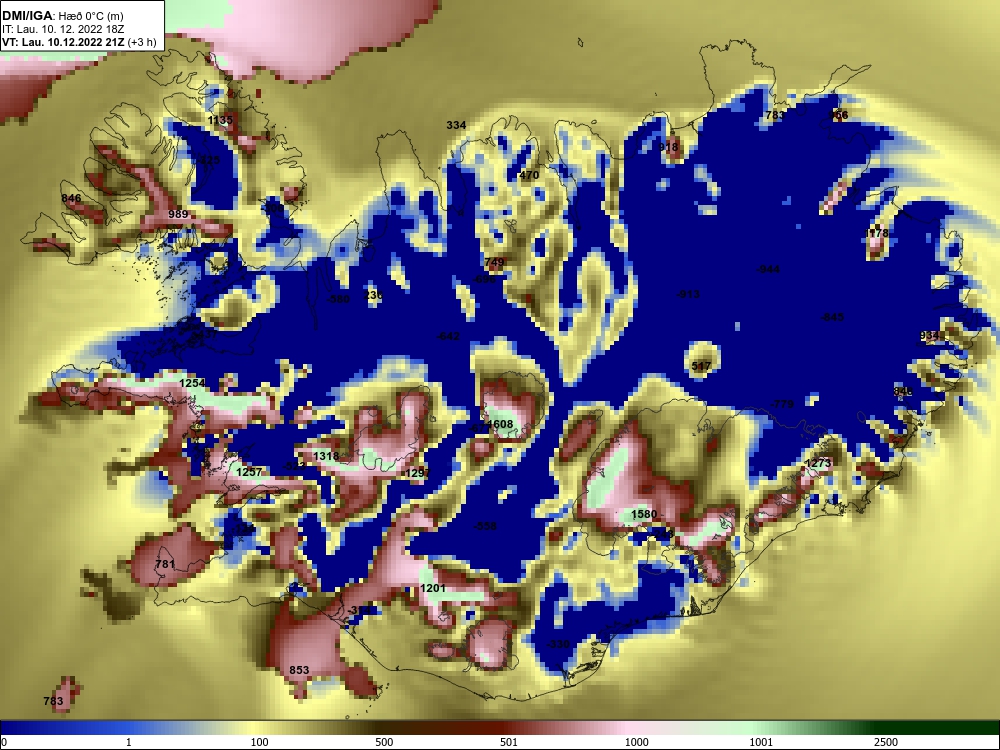Click the 'VT: Lau. 10.12.2022 21Z (+3 h)' line
Screen dimensions: 1000x750
[79, 42]
